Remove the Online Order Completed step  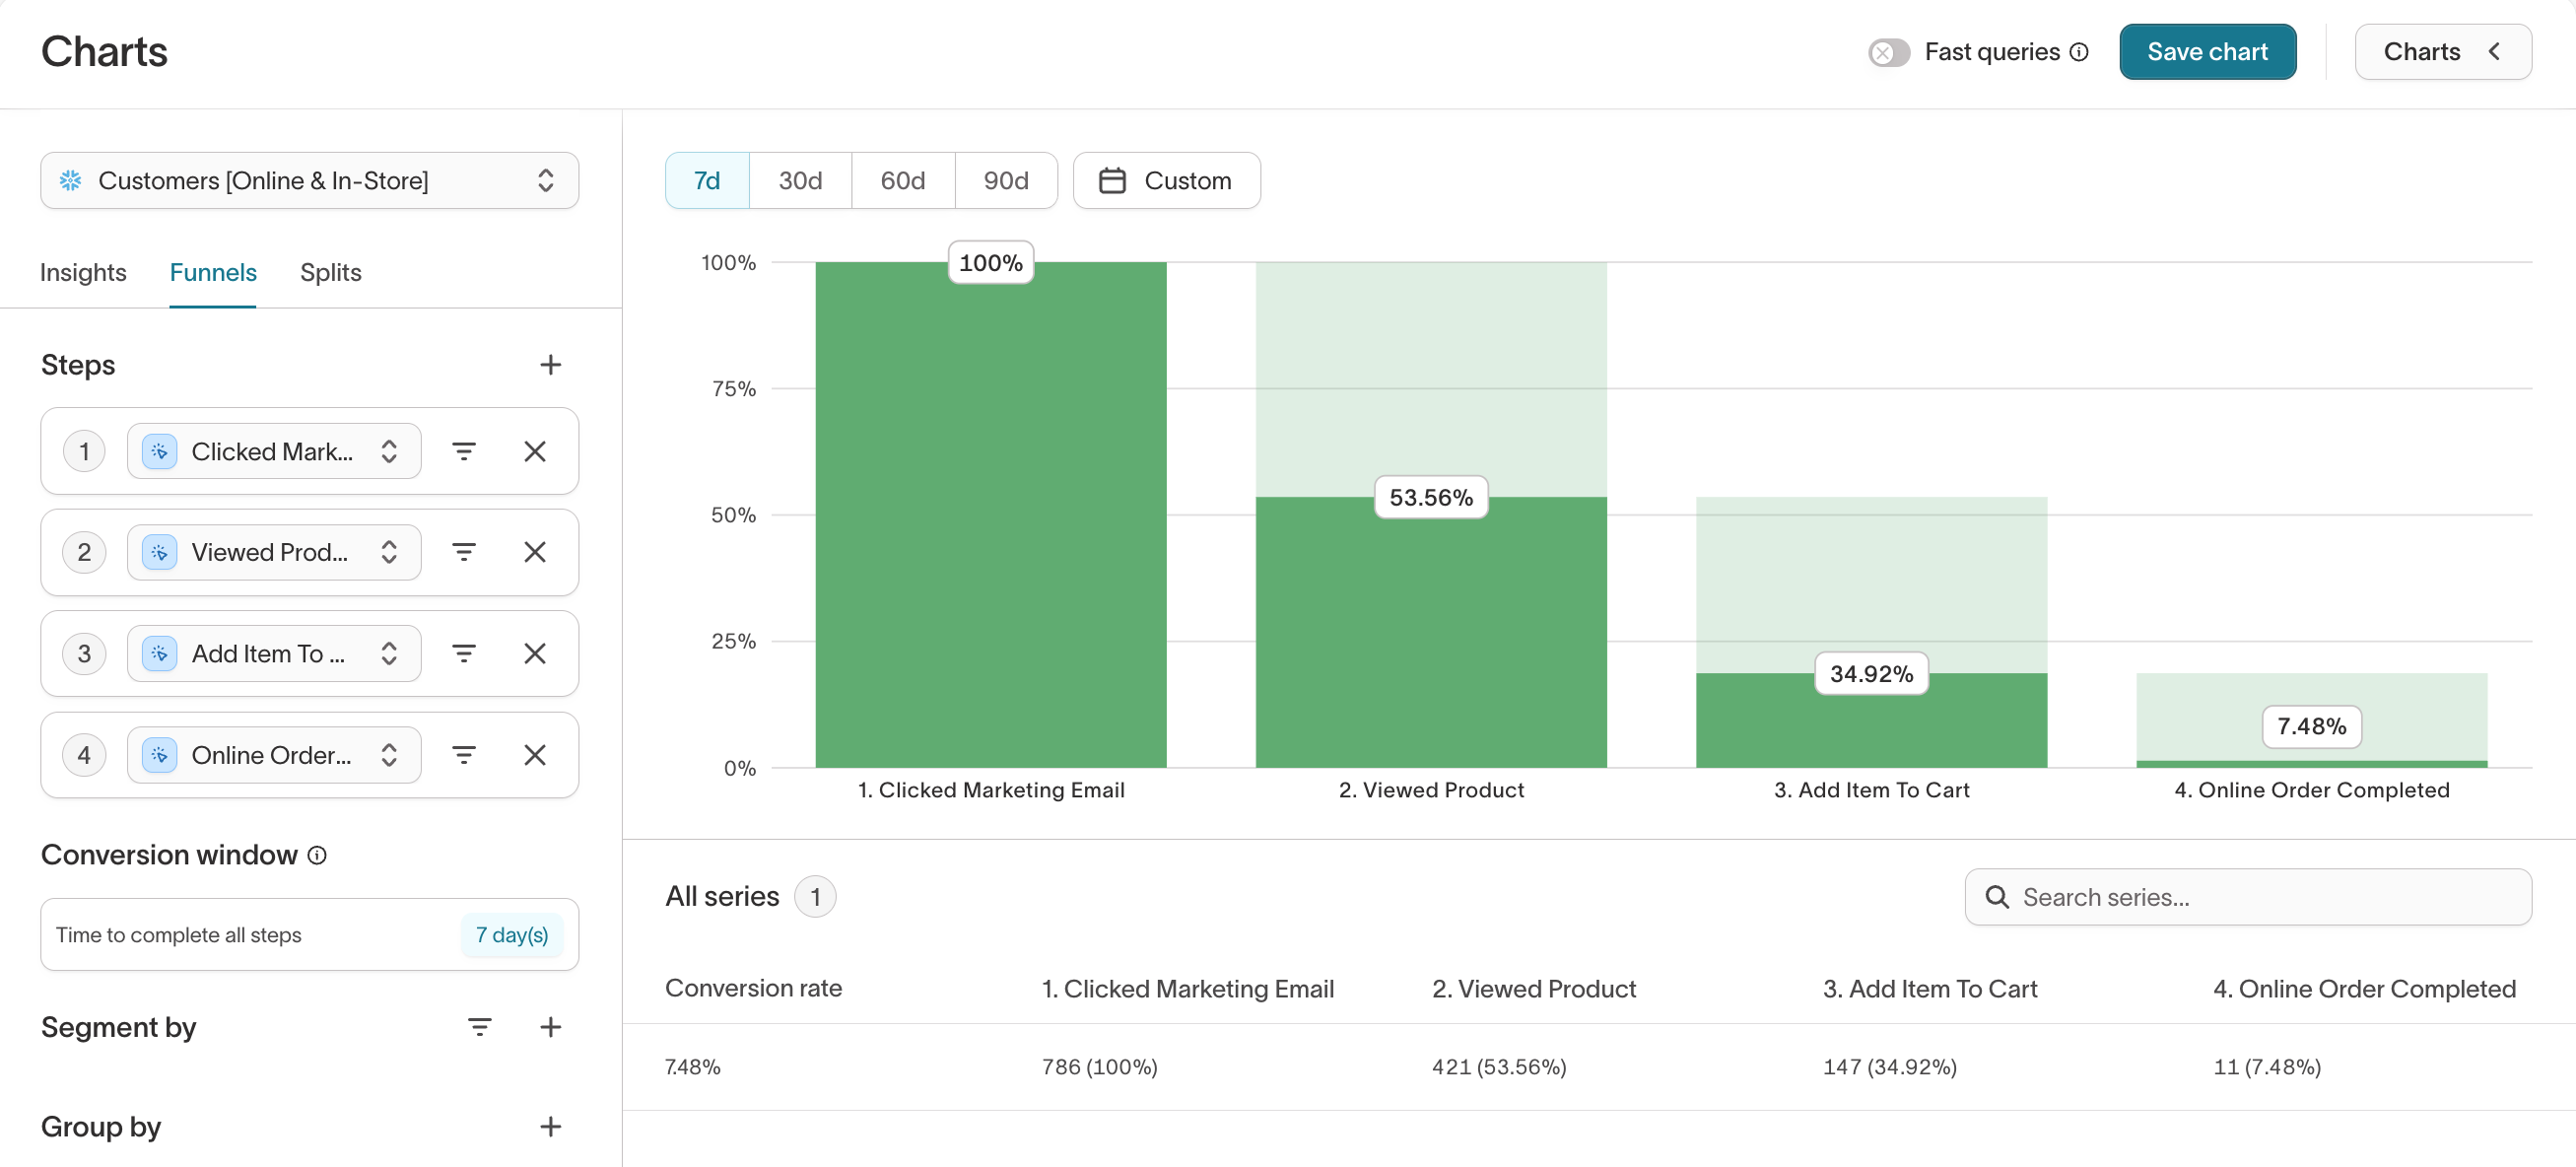tap(535, 755)
